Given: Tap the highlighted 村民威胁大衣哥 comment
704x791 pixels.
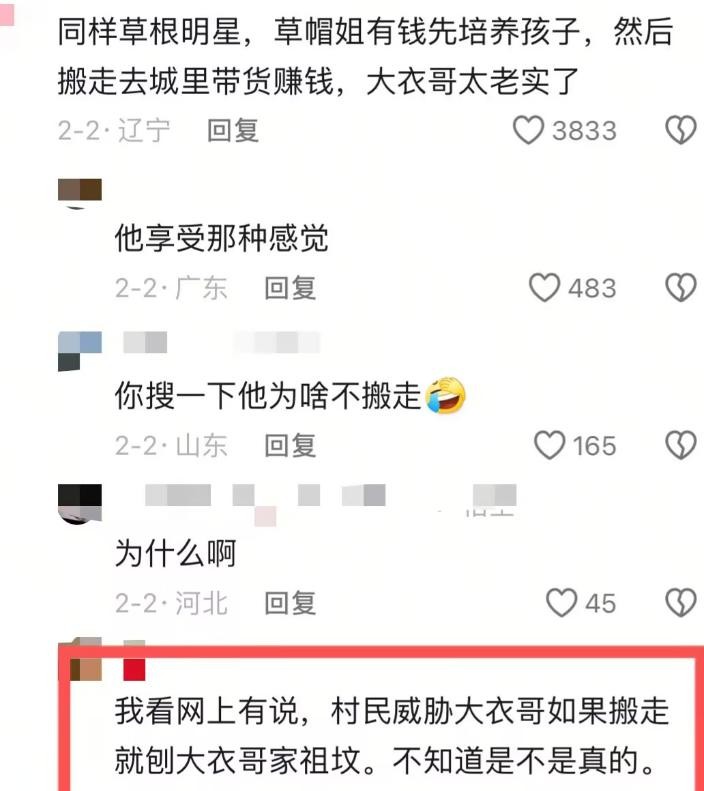Looking at the screenshot, I should coord(391,735).
